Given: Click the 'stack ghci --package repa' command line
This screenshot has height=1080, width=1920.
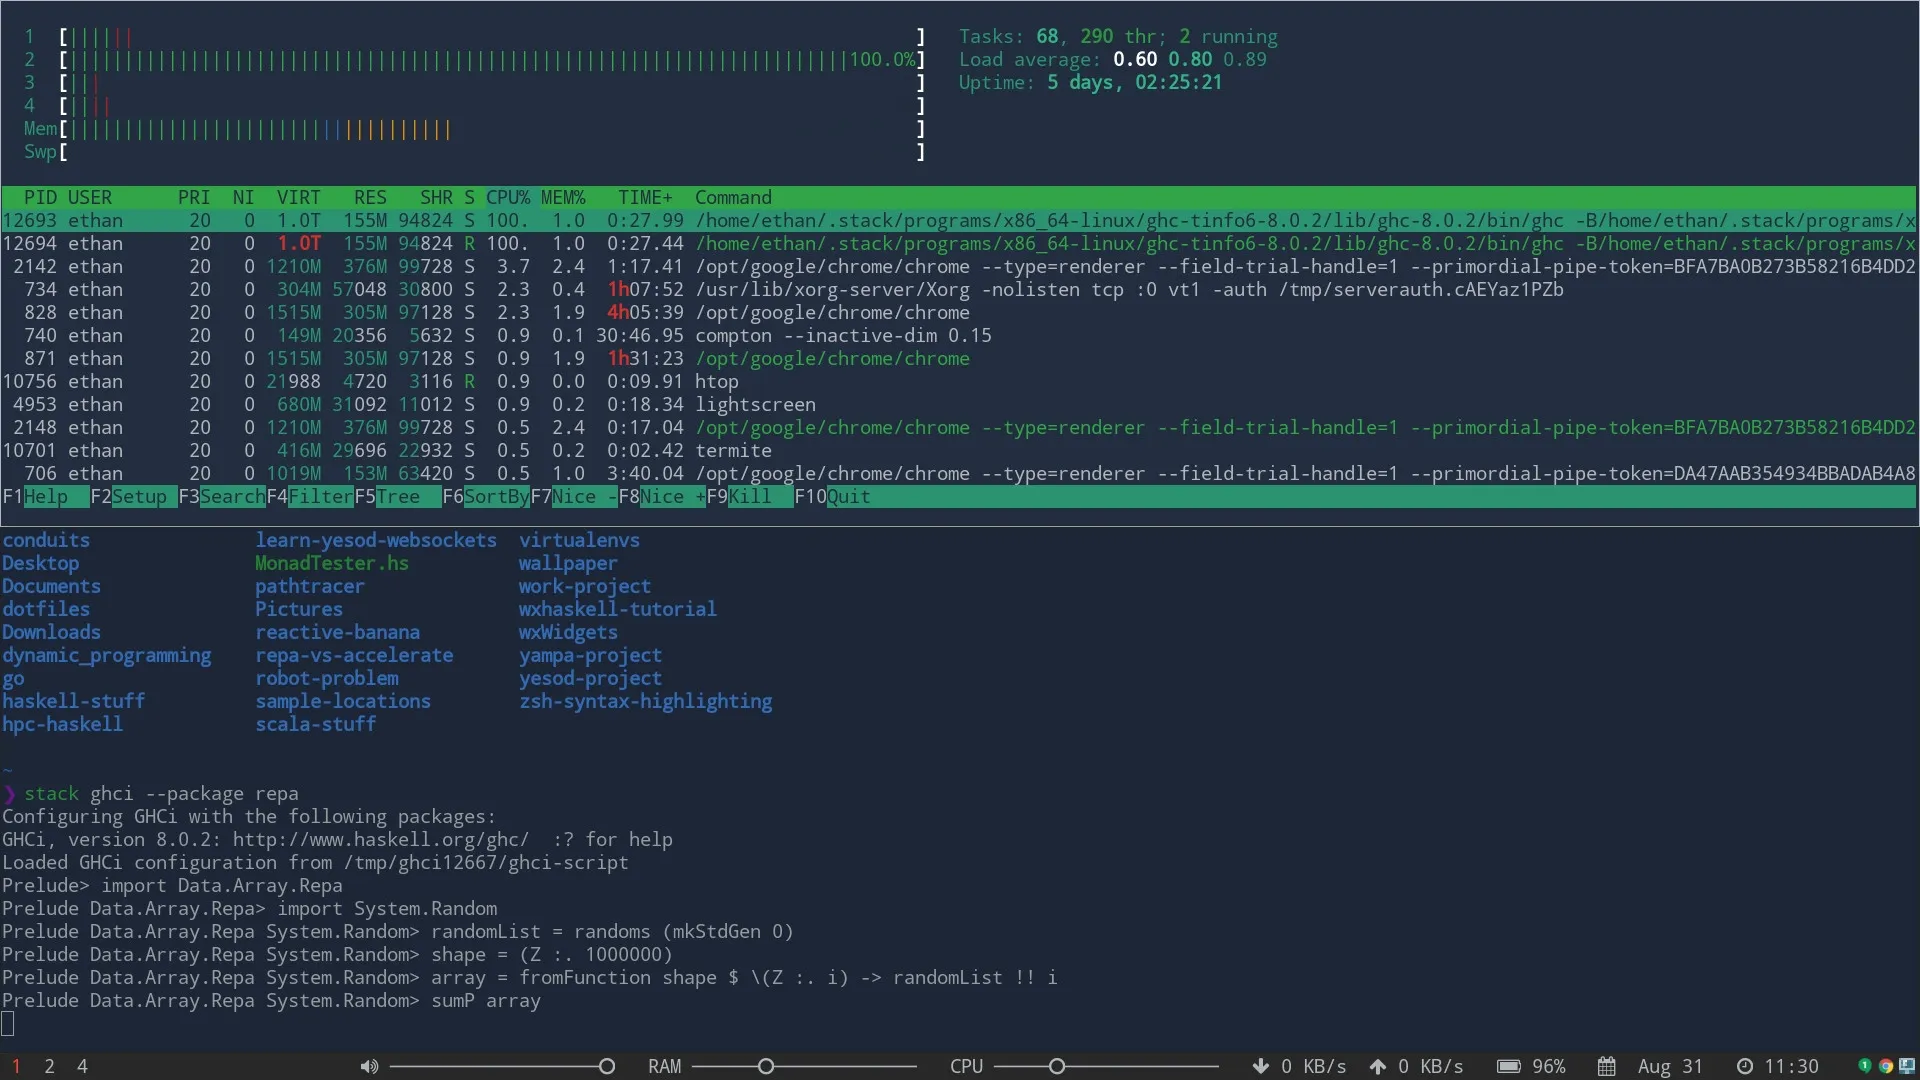Looking at the screenshot, I should click(161, 793).
